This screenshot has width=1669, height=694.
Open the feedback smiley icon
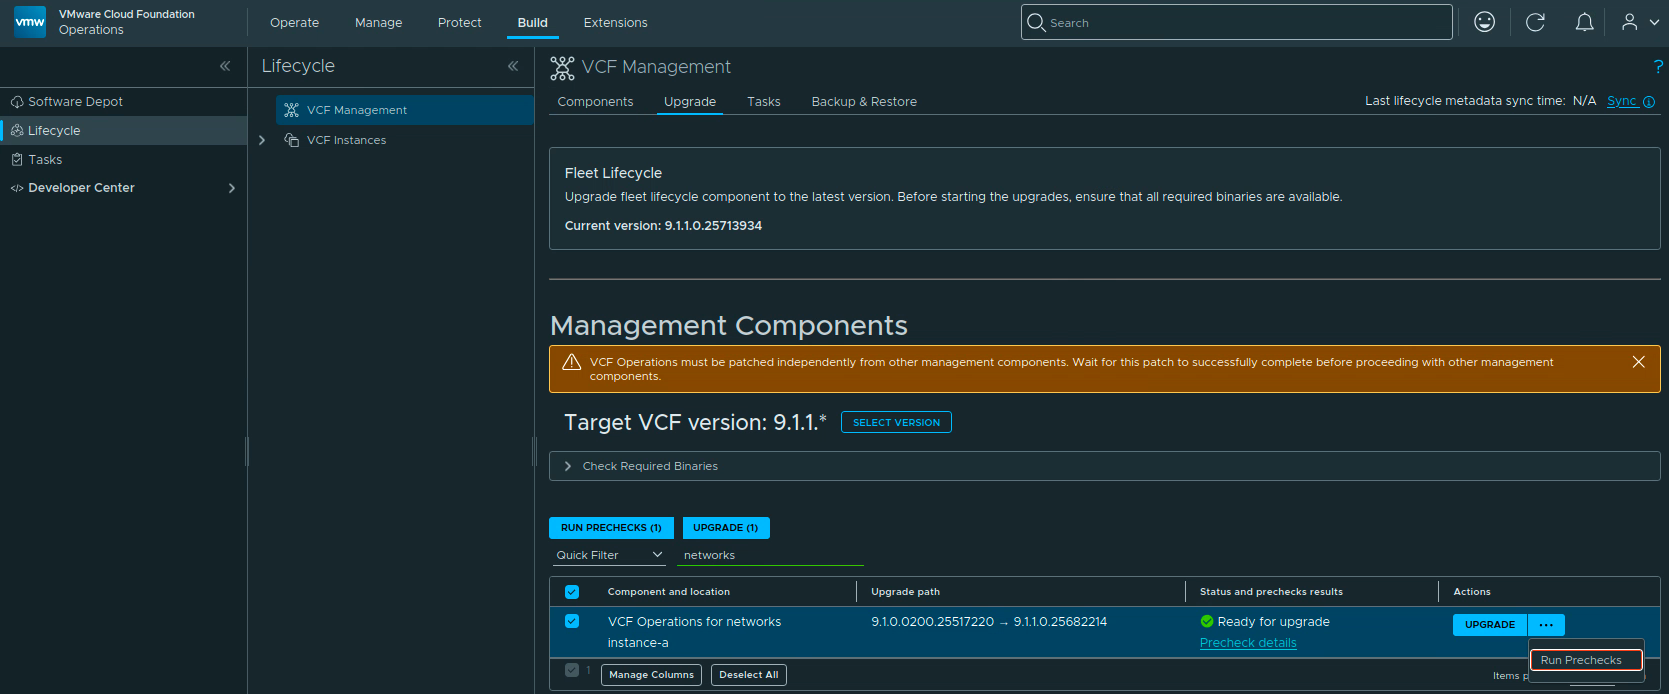1485,22
